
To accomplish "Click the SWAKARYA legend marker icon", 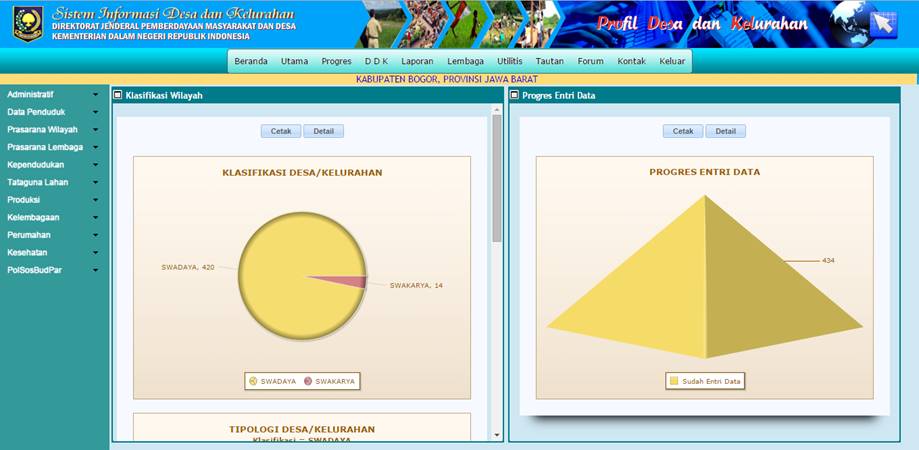I will (x=308, y=381).
